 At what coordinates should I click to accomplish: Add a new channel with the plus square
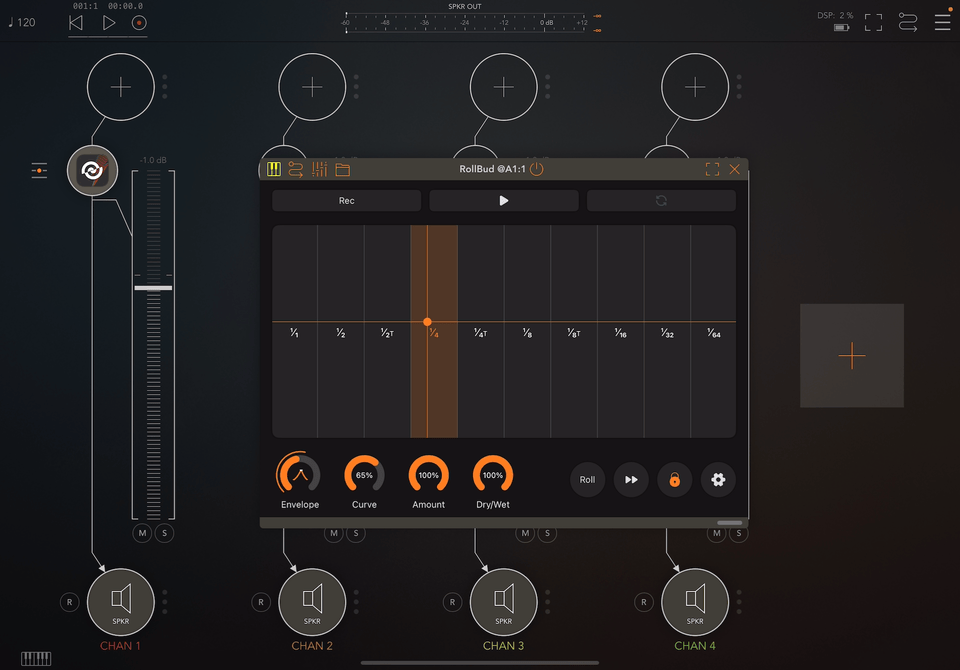coord(852,355)
